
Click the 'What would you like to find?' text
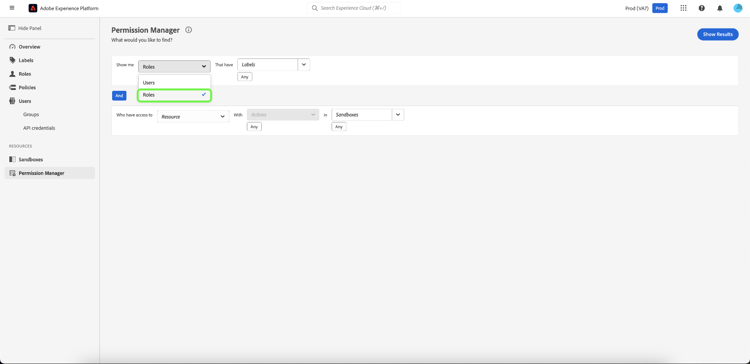142,40
